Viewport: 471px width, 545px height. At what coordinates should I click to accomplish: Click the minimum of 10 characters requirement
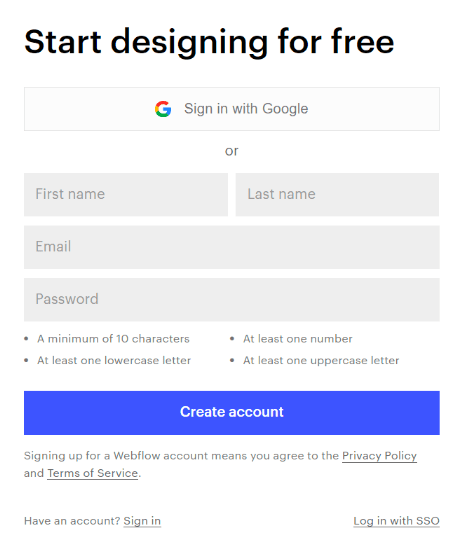113,339
